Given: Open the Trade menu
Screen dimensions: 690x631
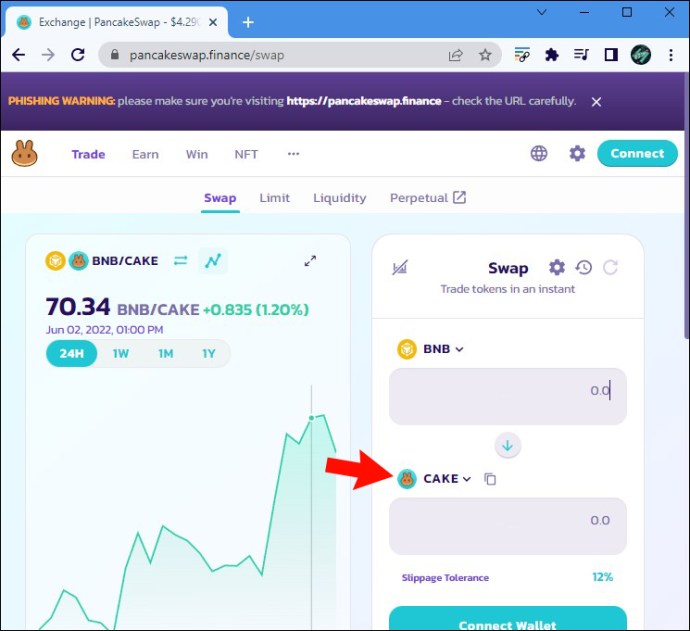Looking at the screenshot, I should [88, 154].
